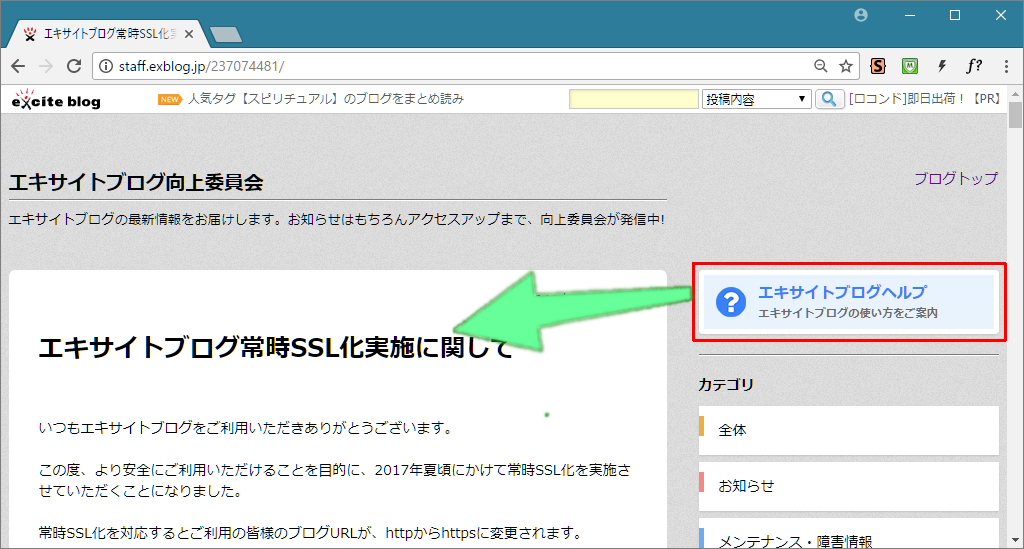
Task: View site information icon in address bar
Action: 106,67
